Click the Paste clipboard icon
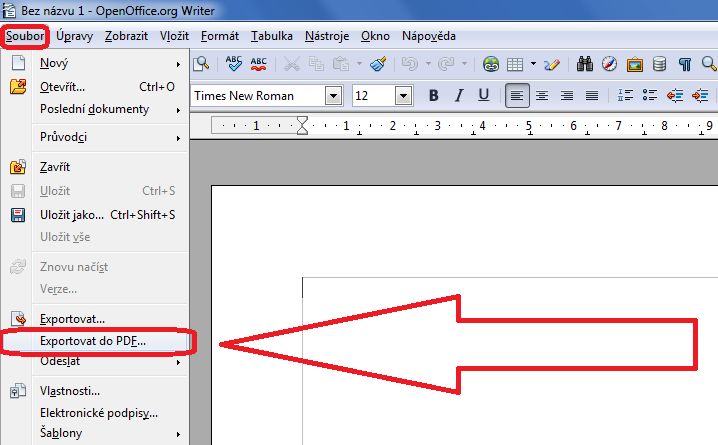Image resolution: width=718 pixels, height=445 pixels. point(341,64)
